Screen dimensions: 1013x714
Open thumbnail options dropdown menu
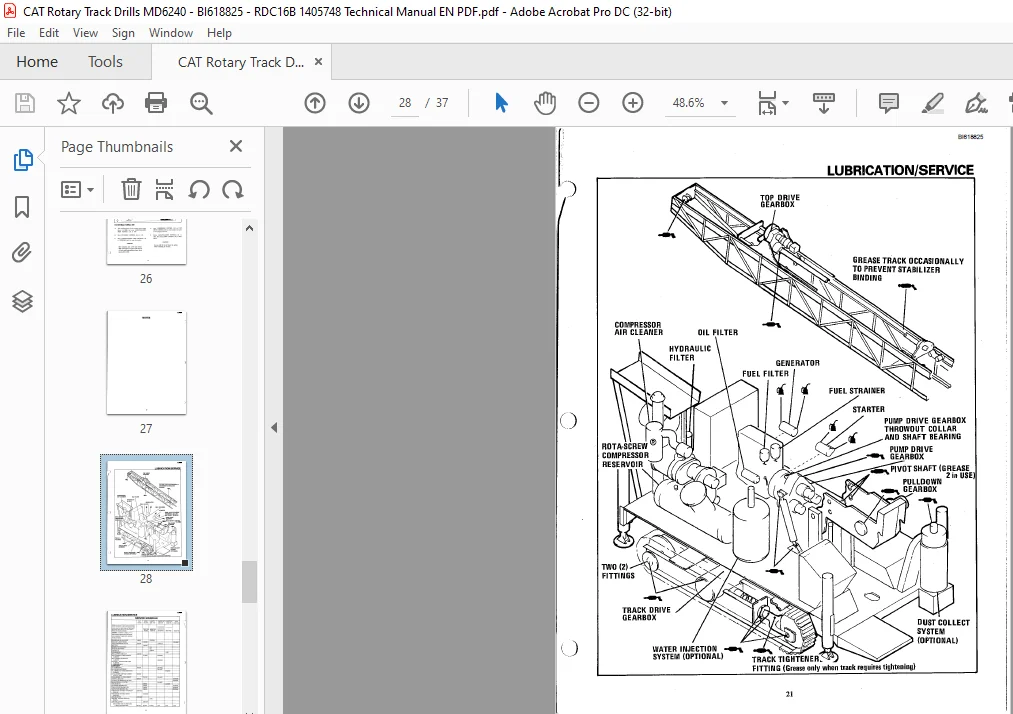[x=77, y=189]
